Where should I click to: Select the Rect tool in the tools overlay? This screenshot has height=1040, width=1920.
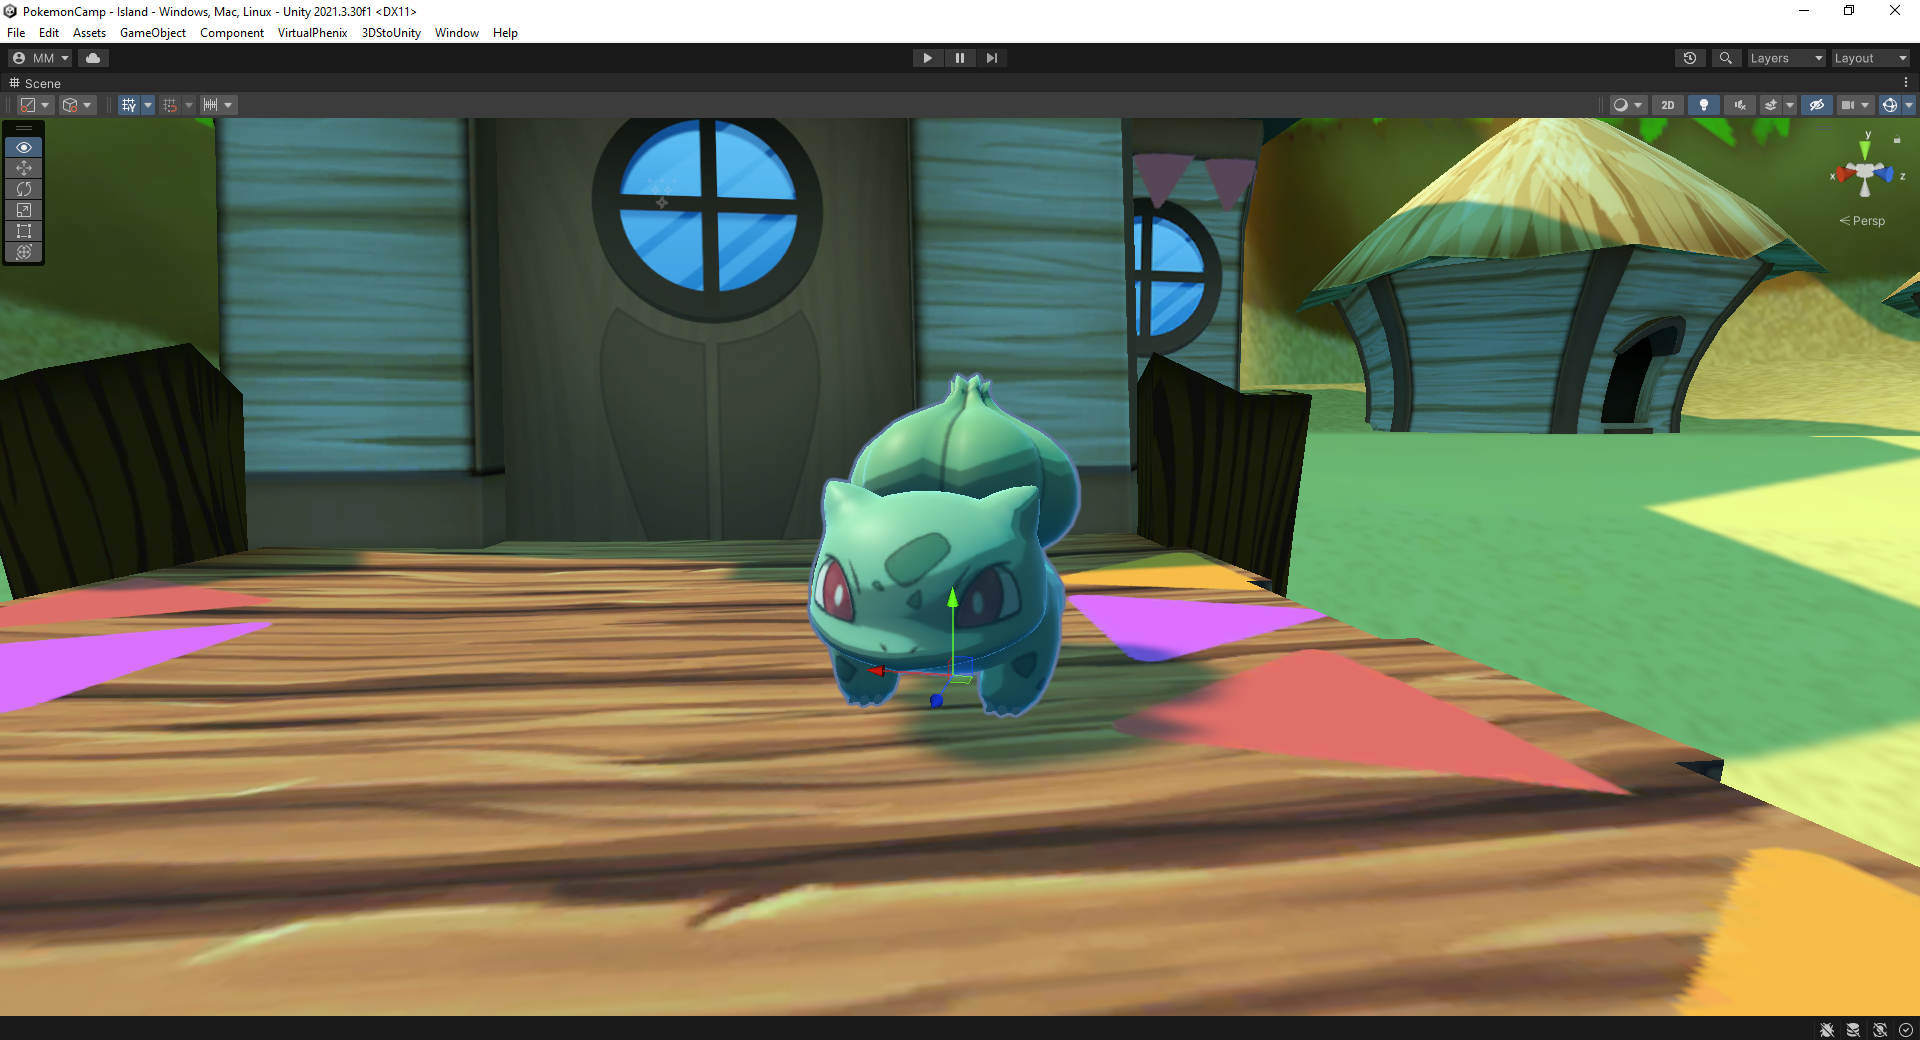(x=24, y=231)
